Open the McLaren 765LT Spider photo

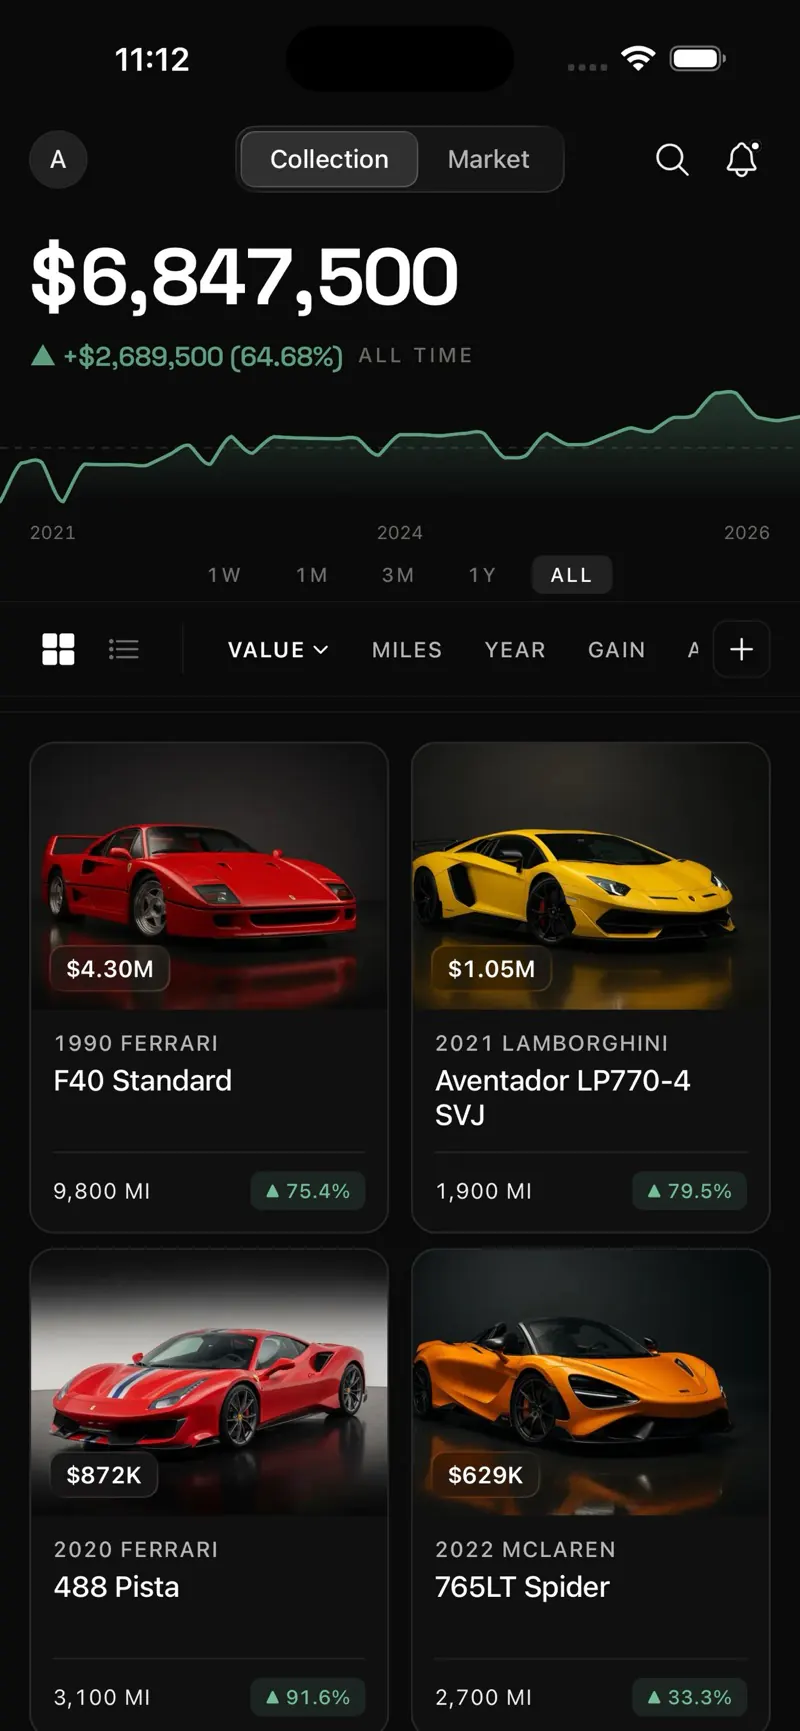click(x=590, y=1382)
